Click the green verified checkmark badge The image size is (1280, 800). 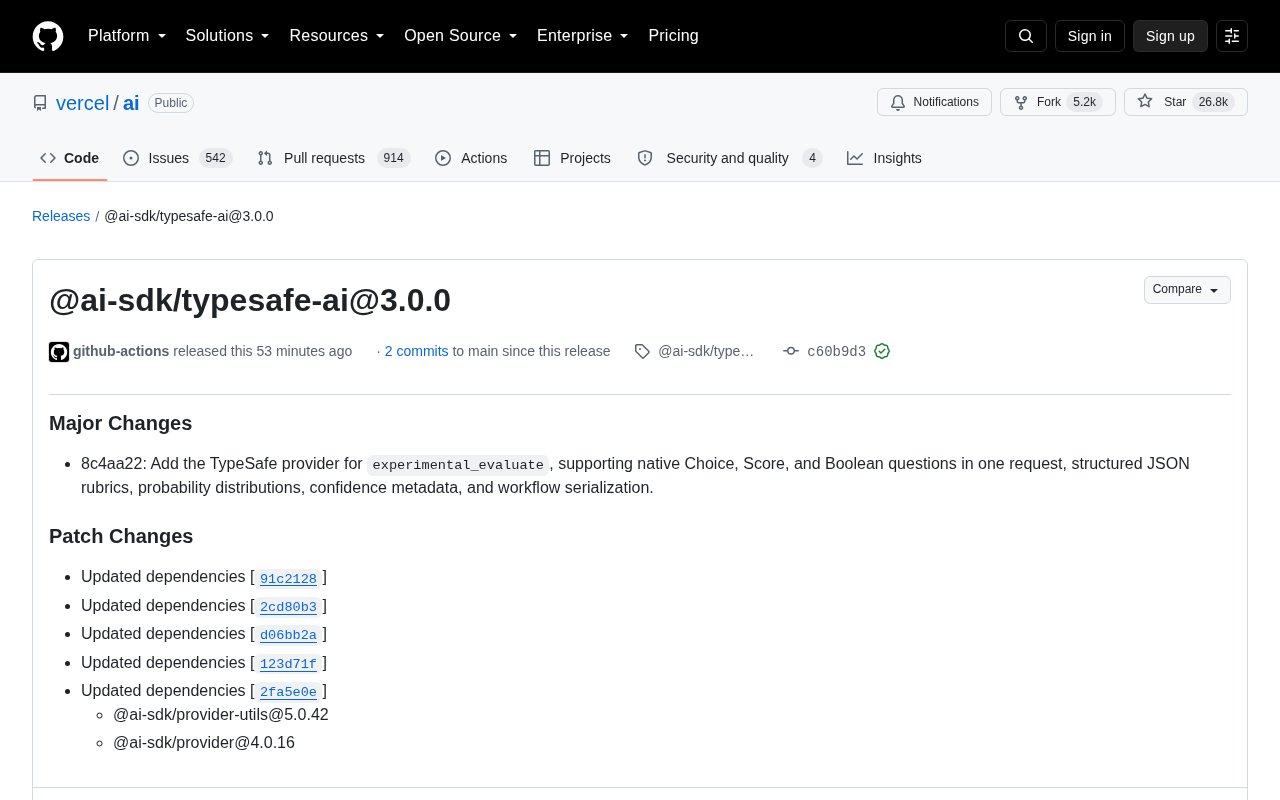tap(882, 351)
